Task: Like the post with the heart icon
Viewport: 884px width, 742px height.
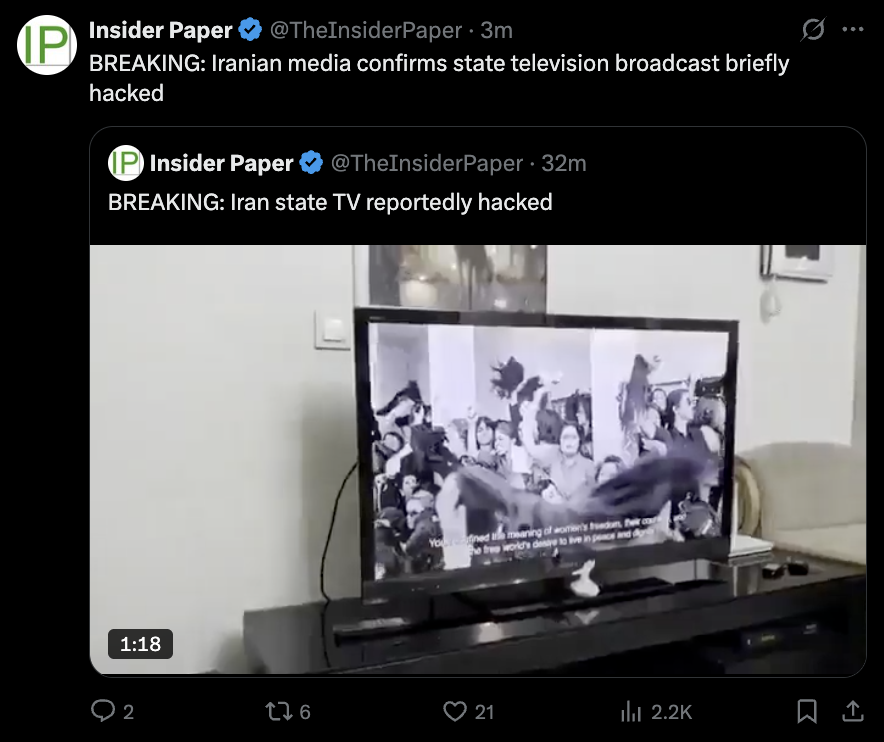Action: click(x=468, y=711)
